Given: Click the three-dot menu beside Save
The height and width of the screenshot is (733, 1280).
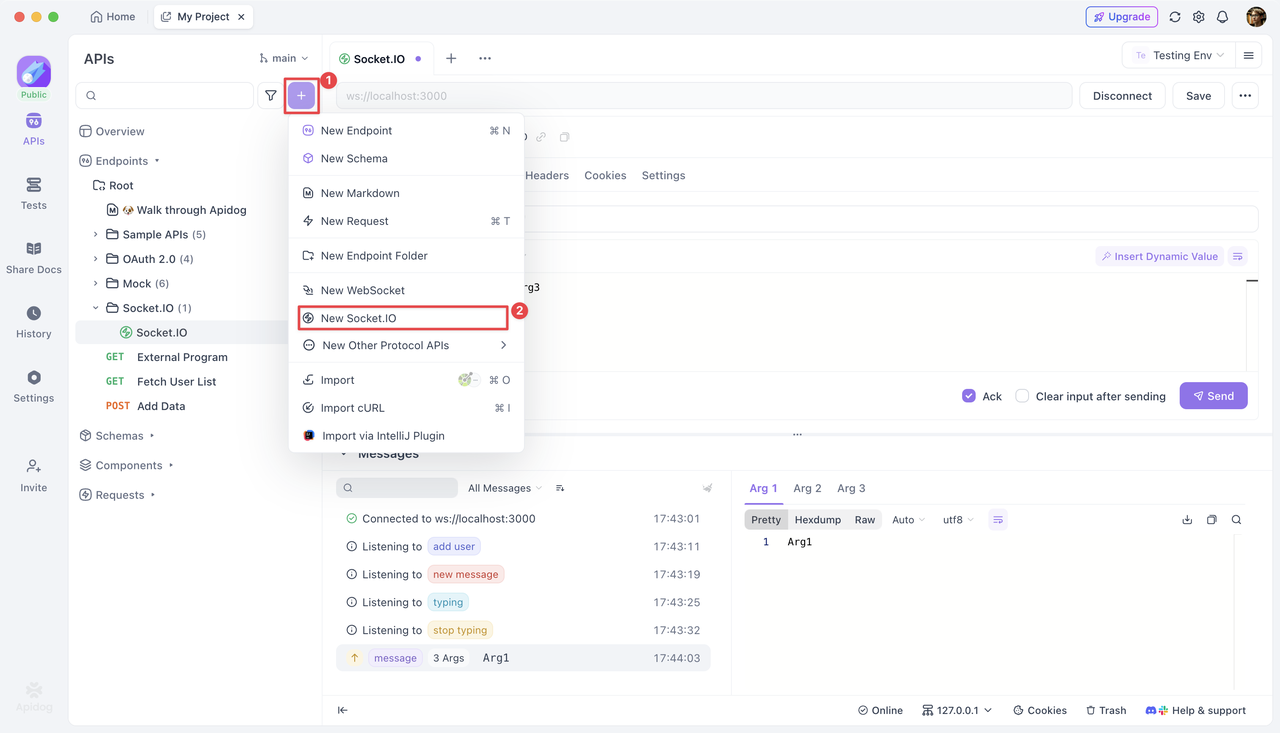Looking at the screenshot, I should [1245, 96].
